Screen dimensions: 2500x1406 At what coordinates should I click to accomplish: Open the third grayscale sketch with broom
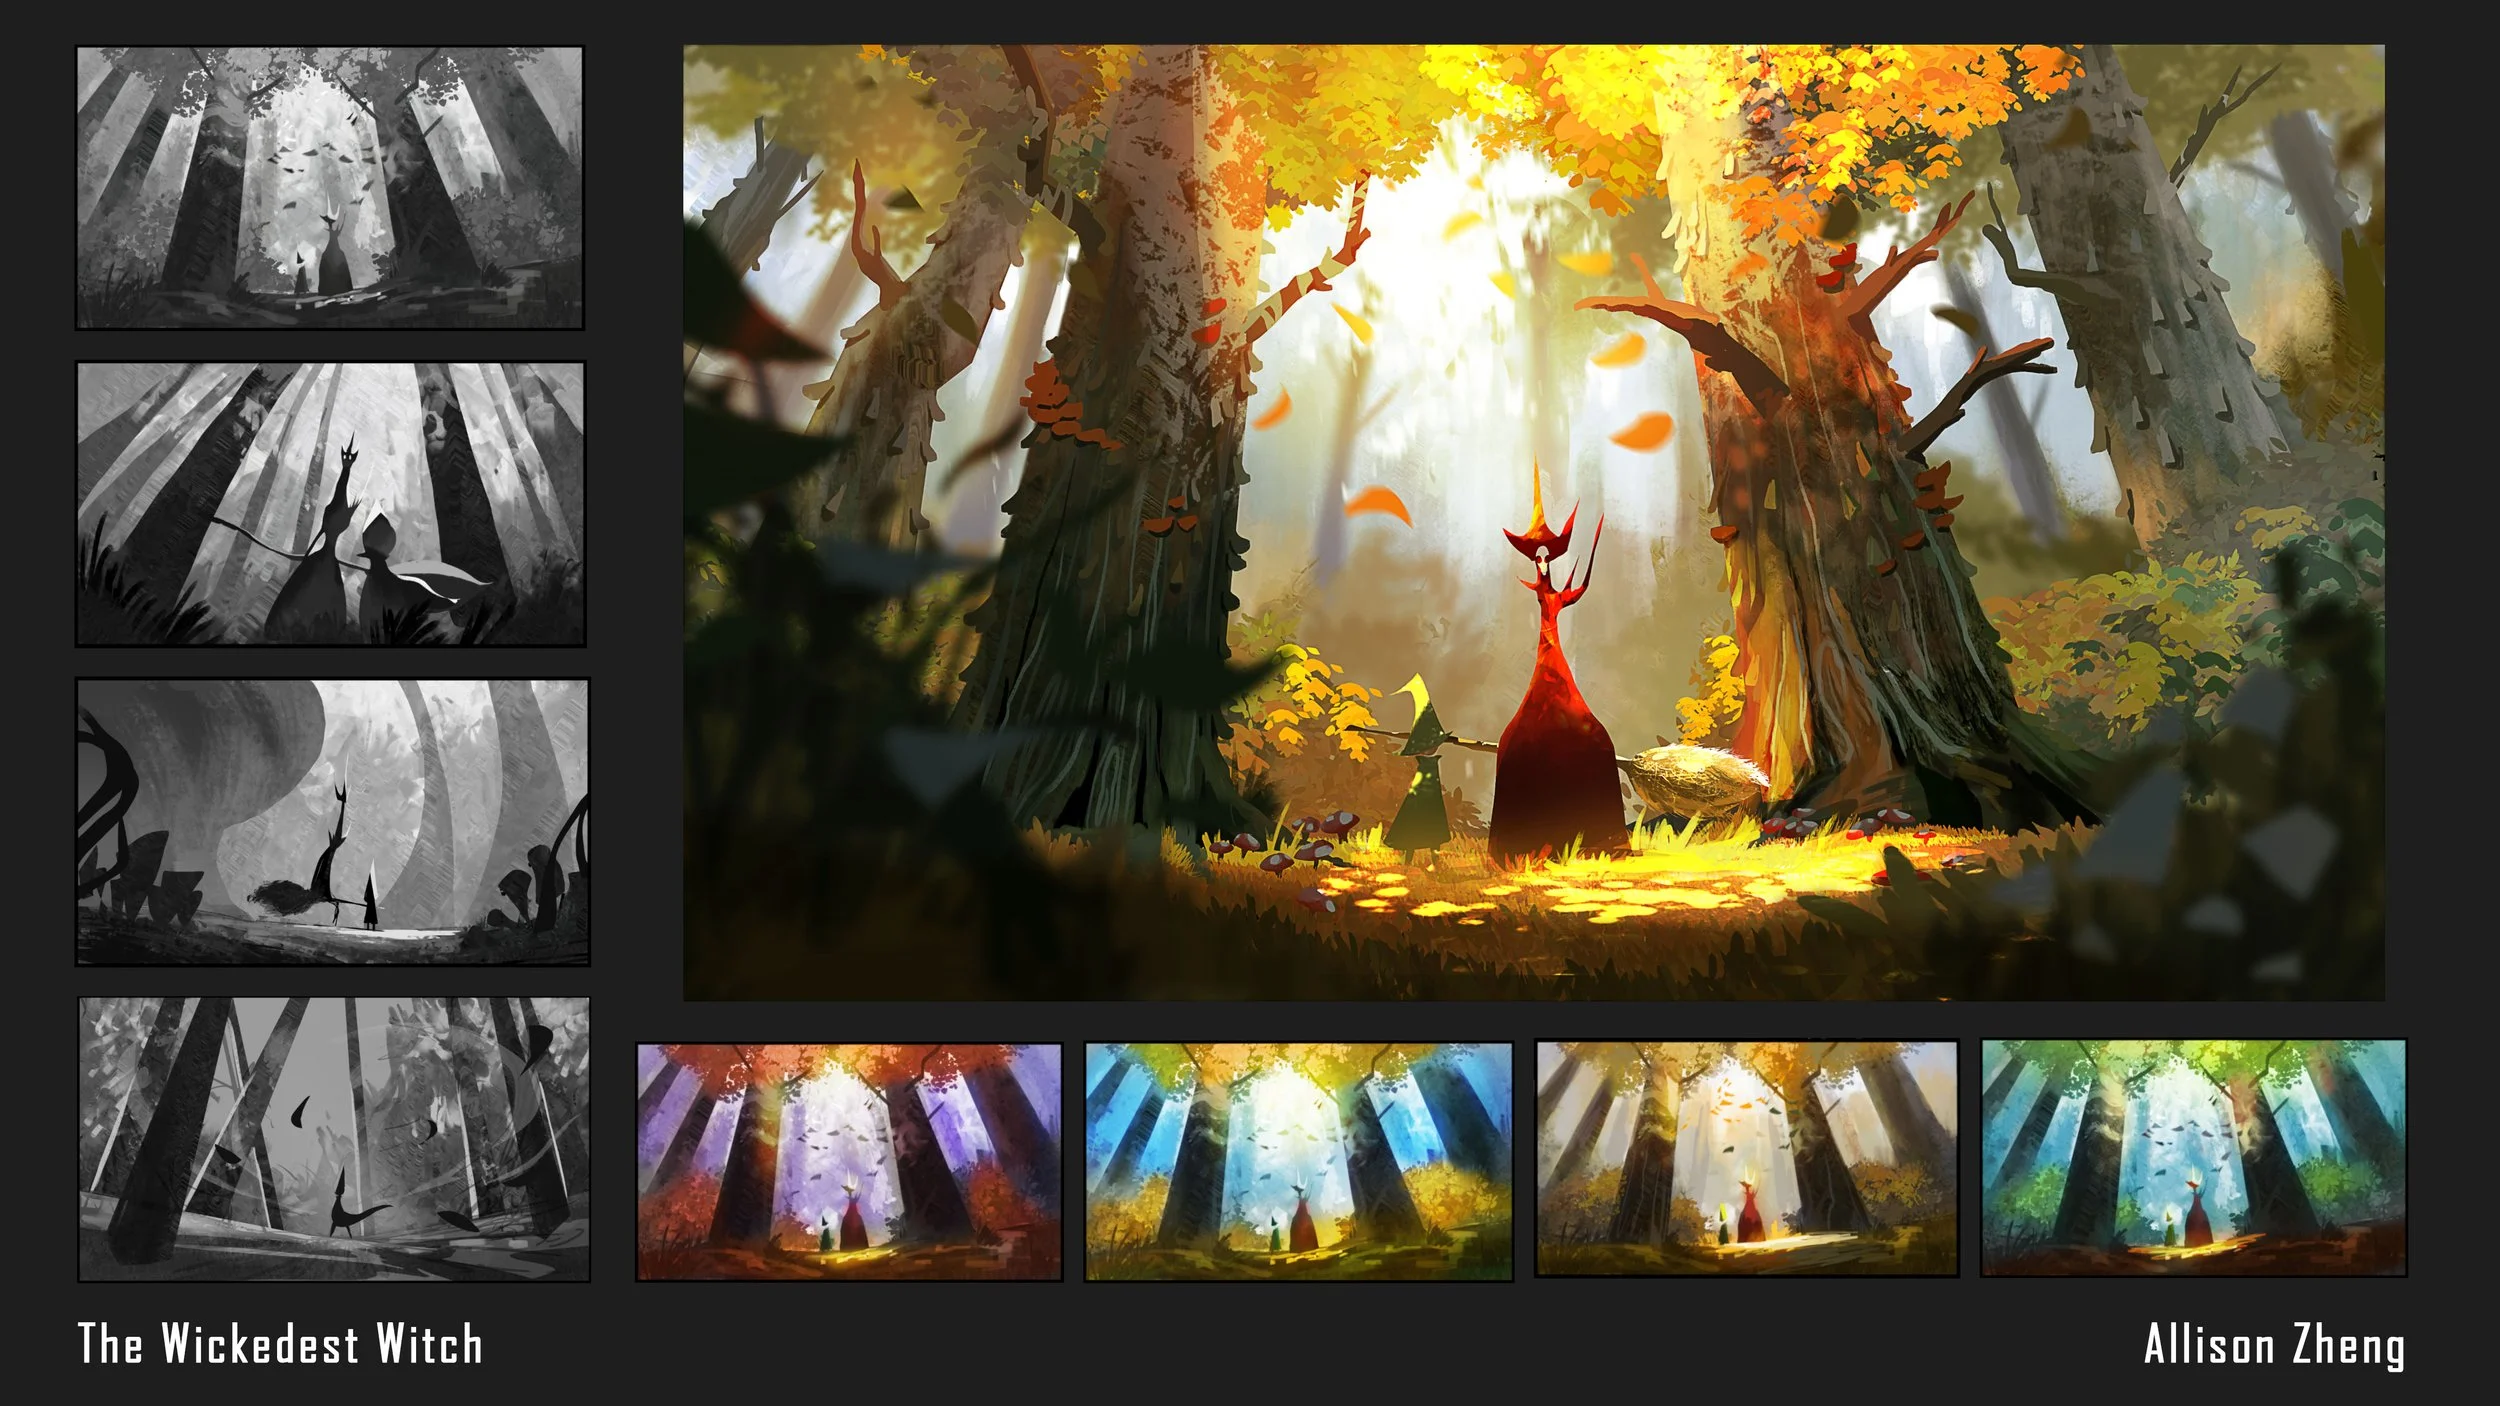click(332, 821)
